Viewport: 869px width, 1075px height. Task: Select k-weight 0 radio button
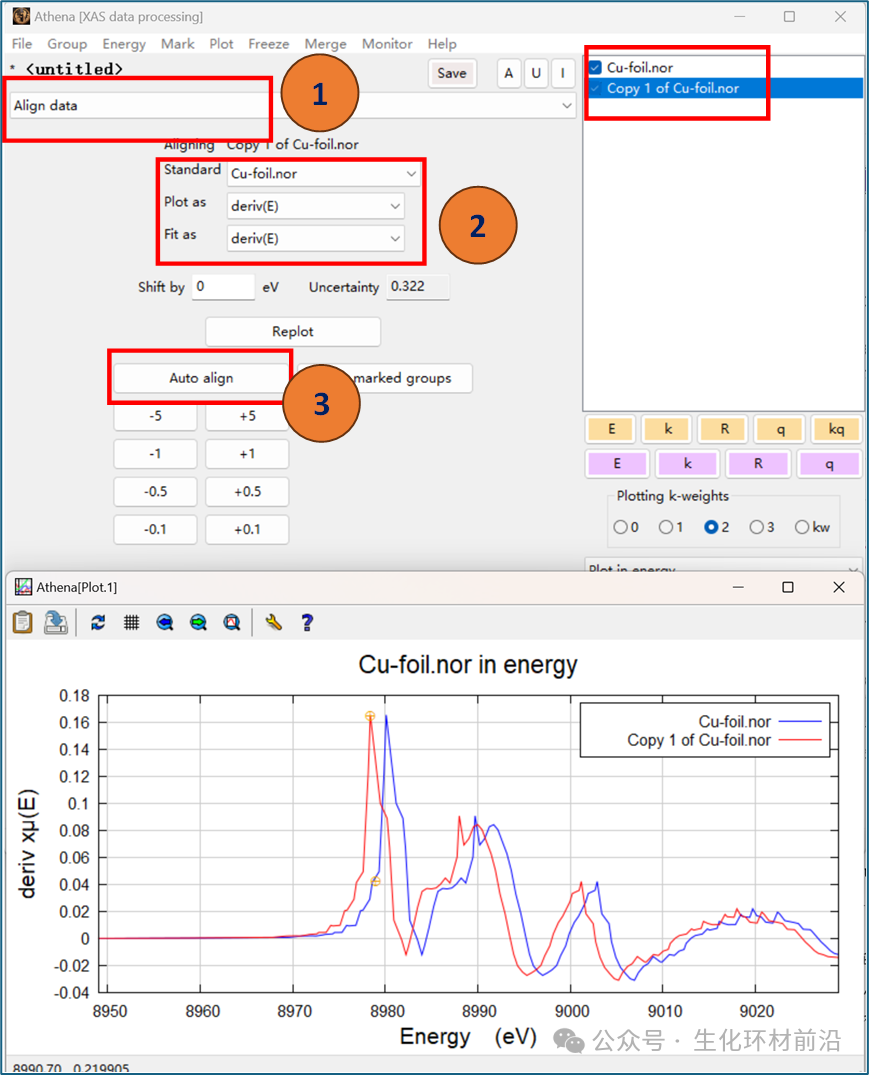click(620, 527)
